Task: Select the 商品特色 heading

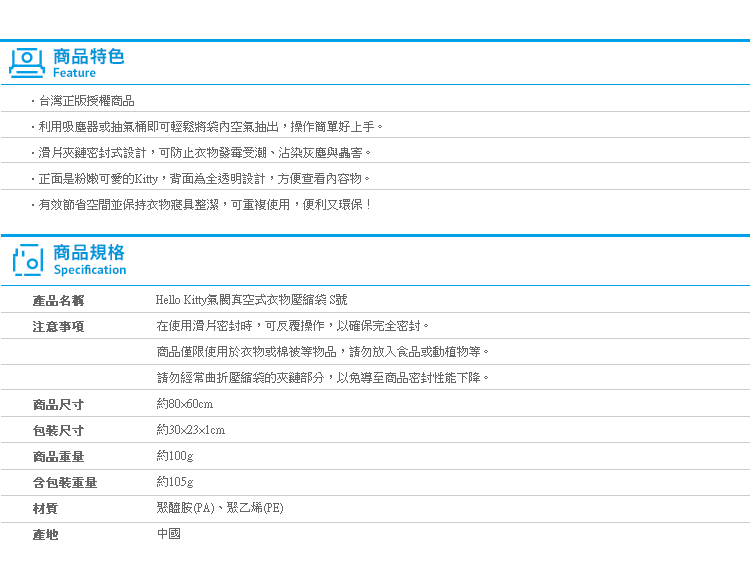Action: [88, 56]
